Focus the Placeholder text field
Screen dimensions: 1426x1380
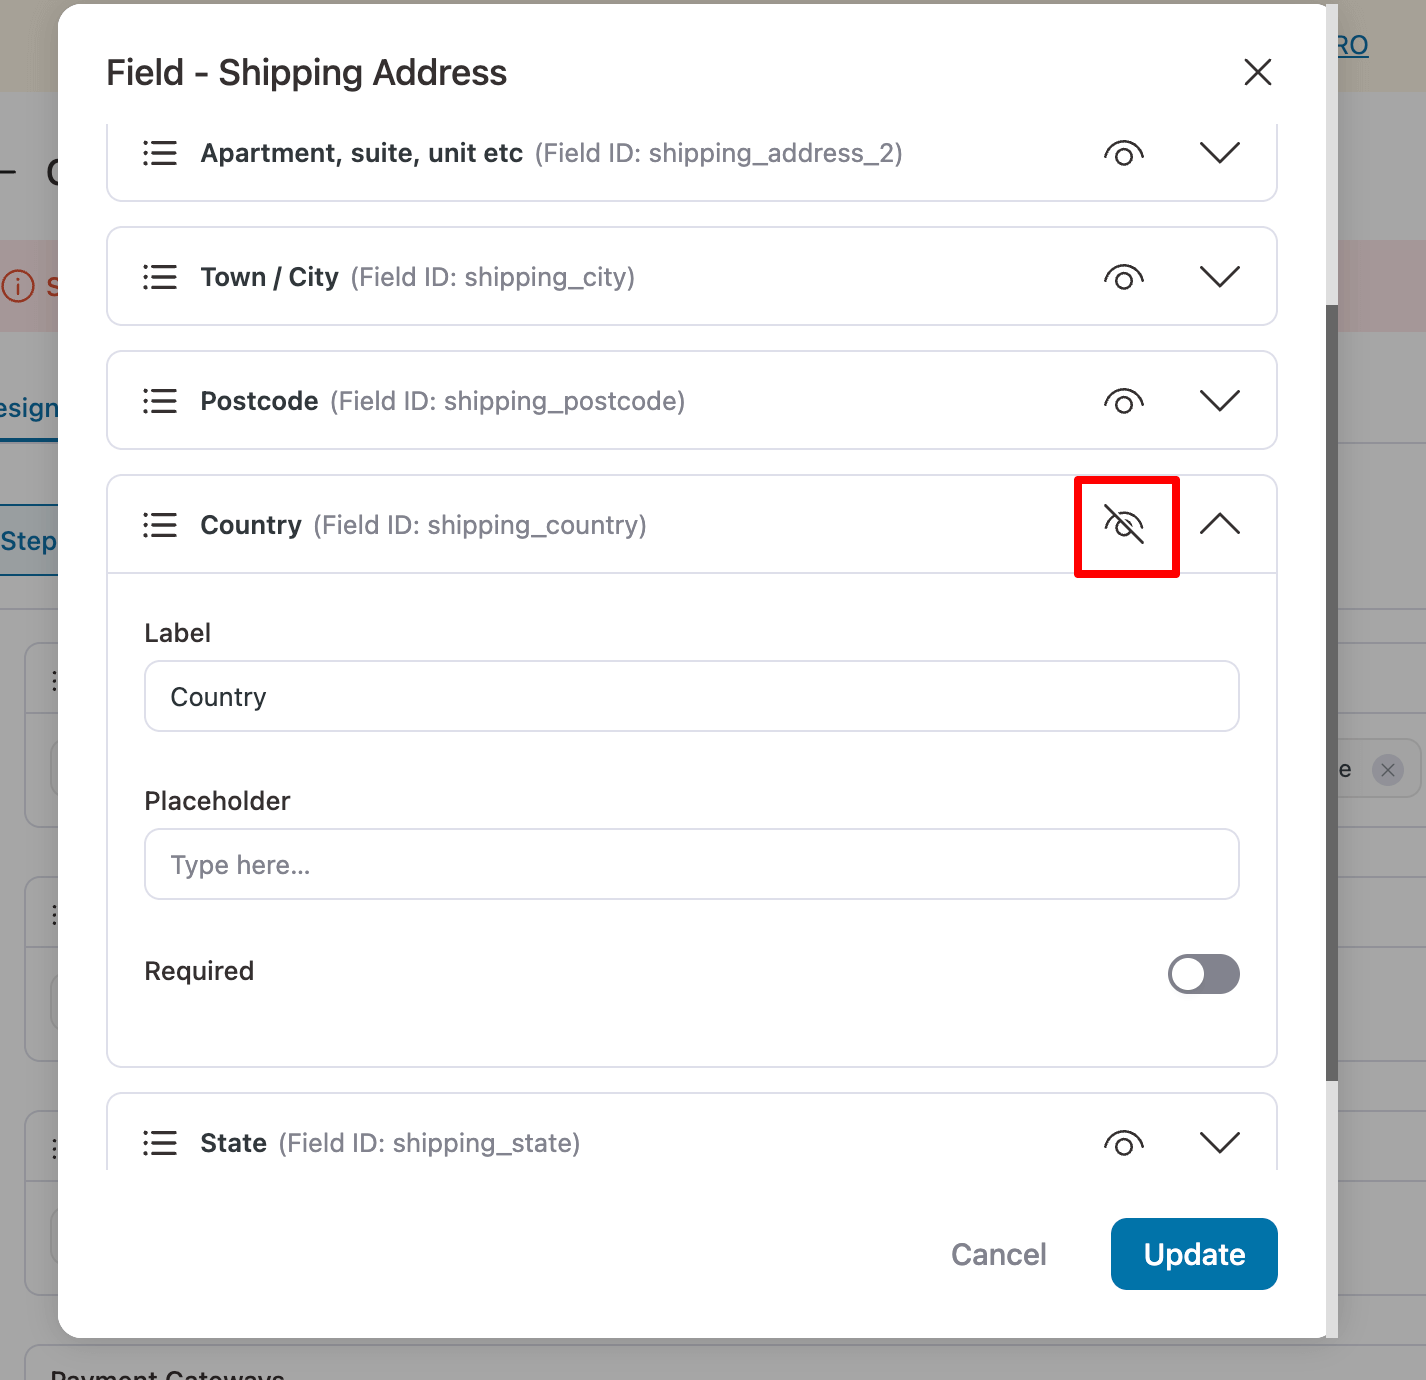(x=692, y=864)
